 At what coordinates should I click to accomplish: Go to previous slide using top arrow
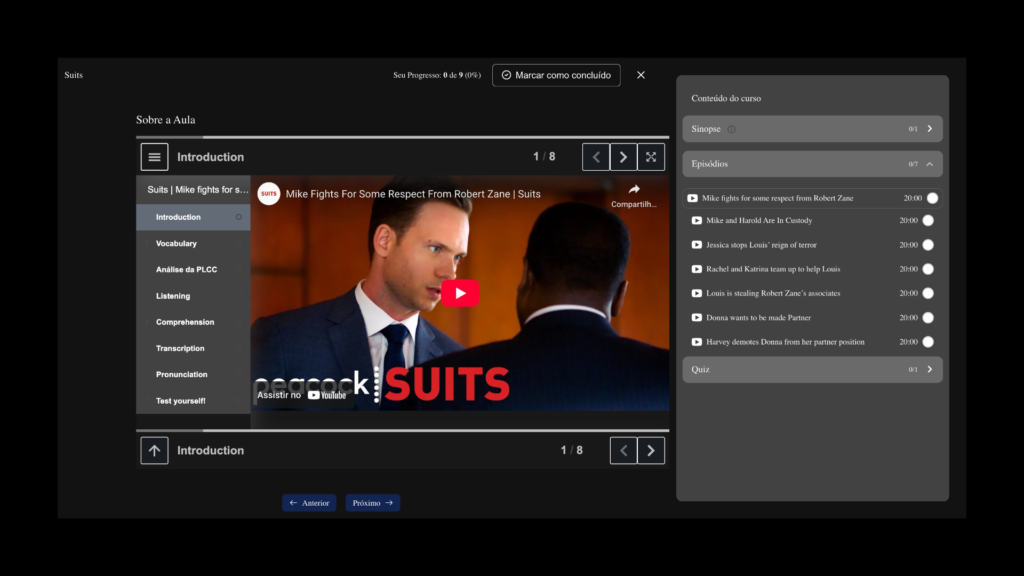(x=596, y=157)
